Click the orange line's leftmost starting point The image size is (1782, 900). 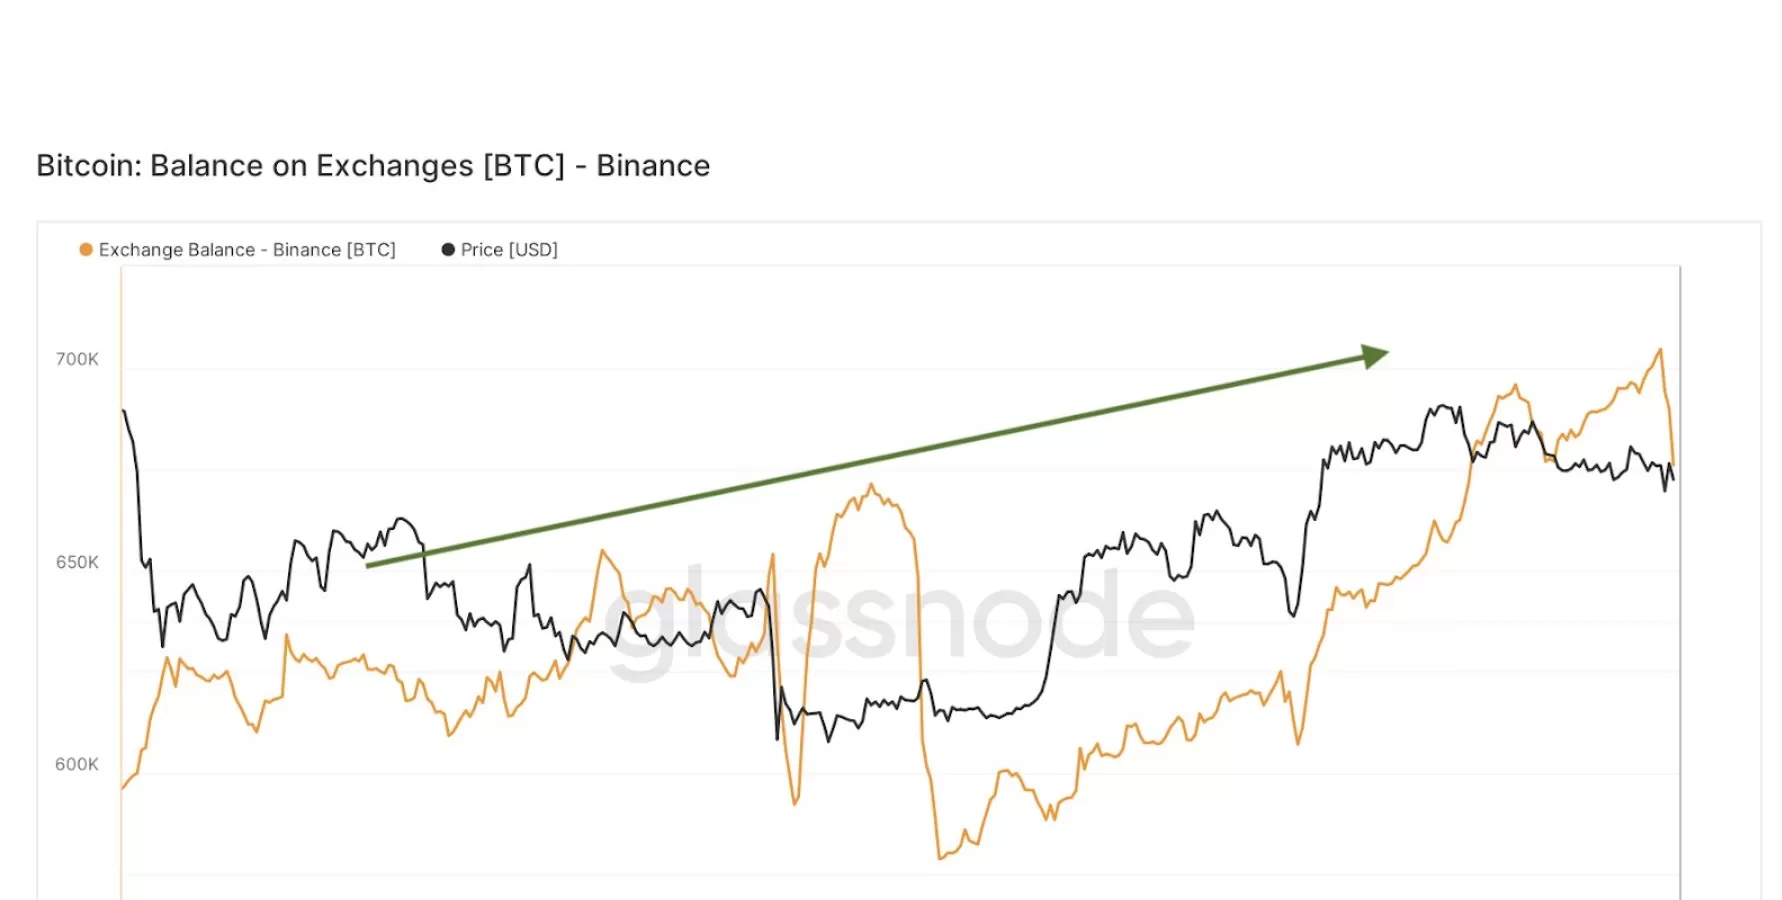(123, 788)
